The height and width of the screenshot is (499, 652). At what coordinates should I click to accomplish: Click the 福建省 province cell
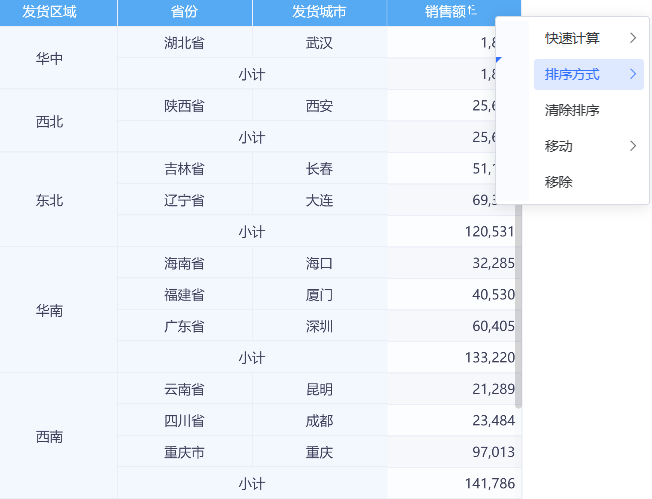(x=184, y=294)
